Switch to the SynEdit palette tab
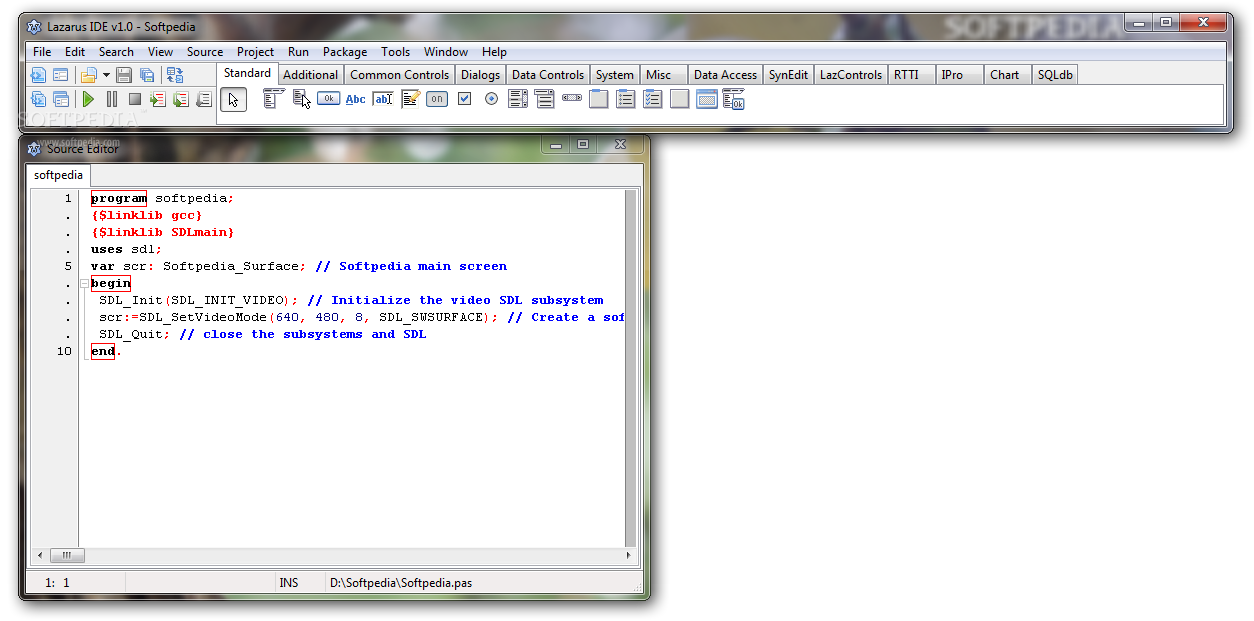The height and width of the screenshot is (621, 1254). (x=788, y=75)
